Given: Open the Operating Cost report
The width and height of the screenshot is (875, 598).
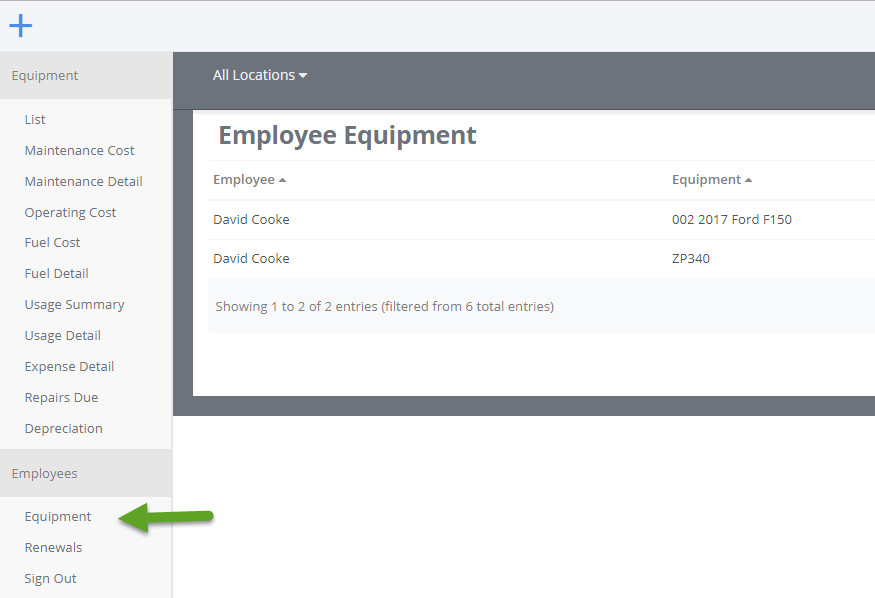Looking at the screenshot, I should [x=70, y=213].
